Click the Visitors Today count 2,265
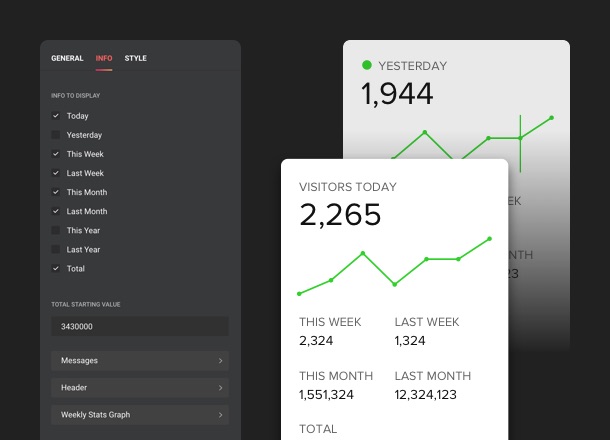The width and height of the screenshot is (610, 440). pos(340,215)
